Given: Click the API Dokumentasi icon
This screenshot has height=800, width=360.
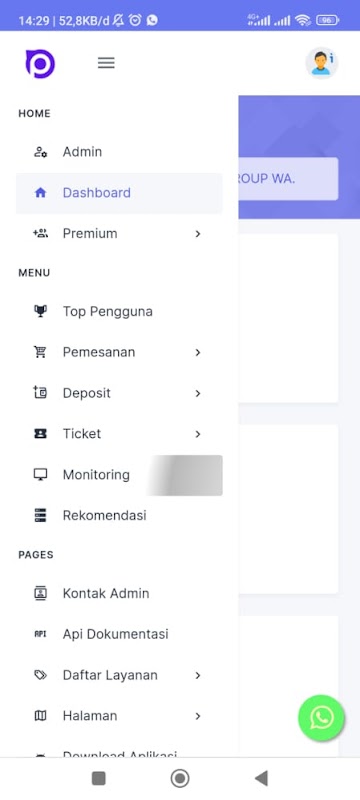Looking at the screenshot, I should [40, 634].
